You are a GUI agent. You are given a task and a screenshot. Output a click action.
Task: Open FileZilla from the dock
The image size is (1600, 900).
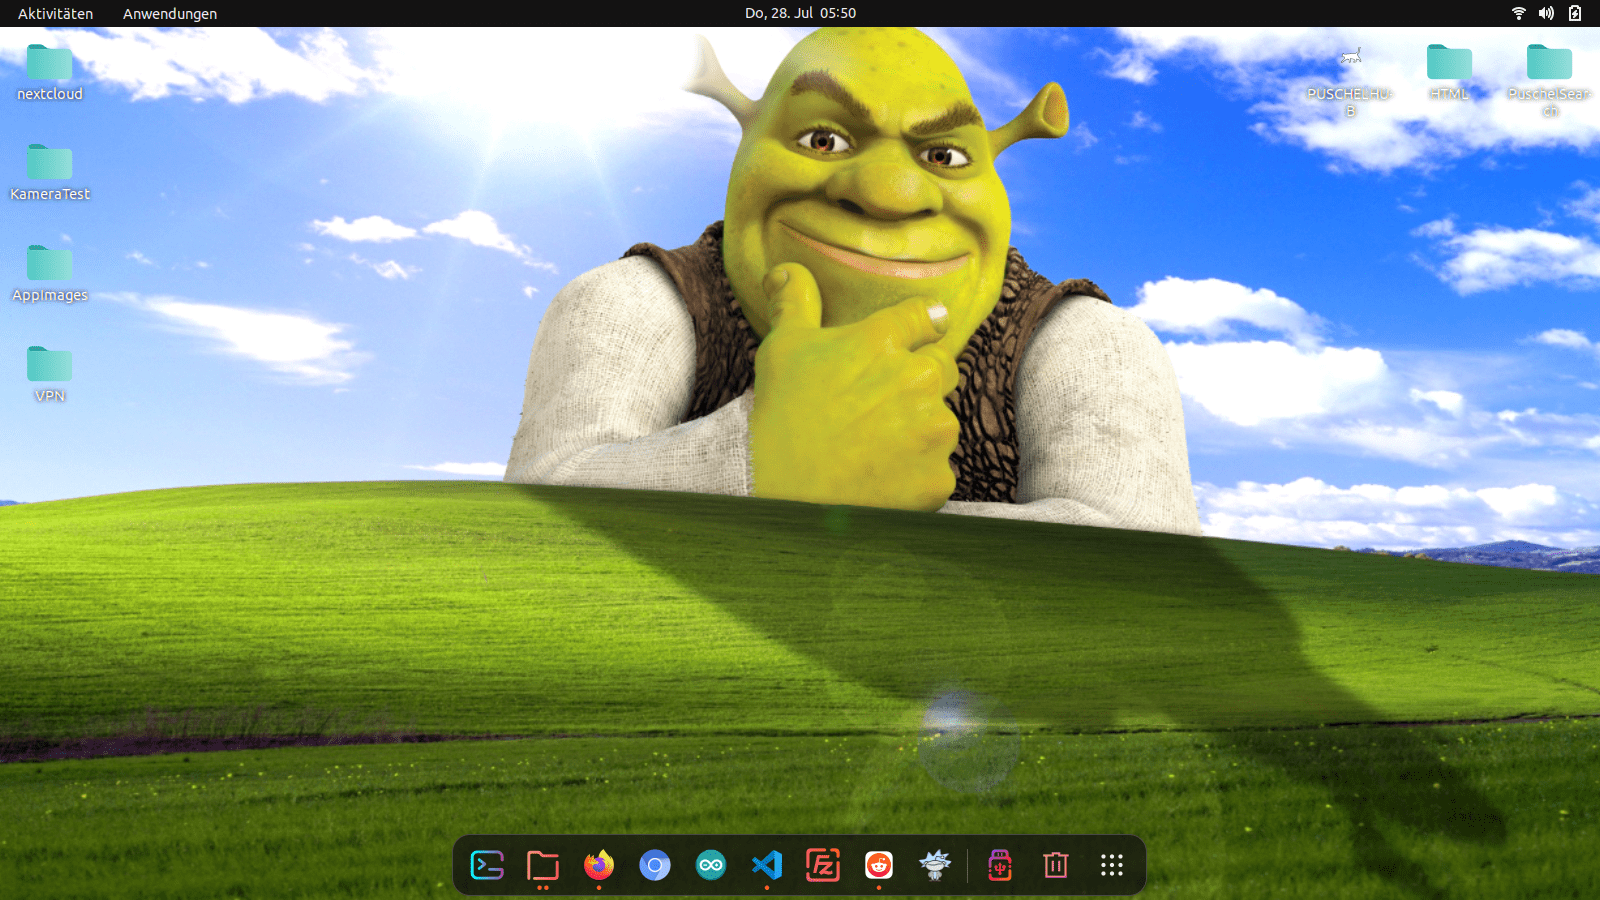point(823,865)
